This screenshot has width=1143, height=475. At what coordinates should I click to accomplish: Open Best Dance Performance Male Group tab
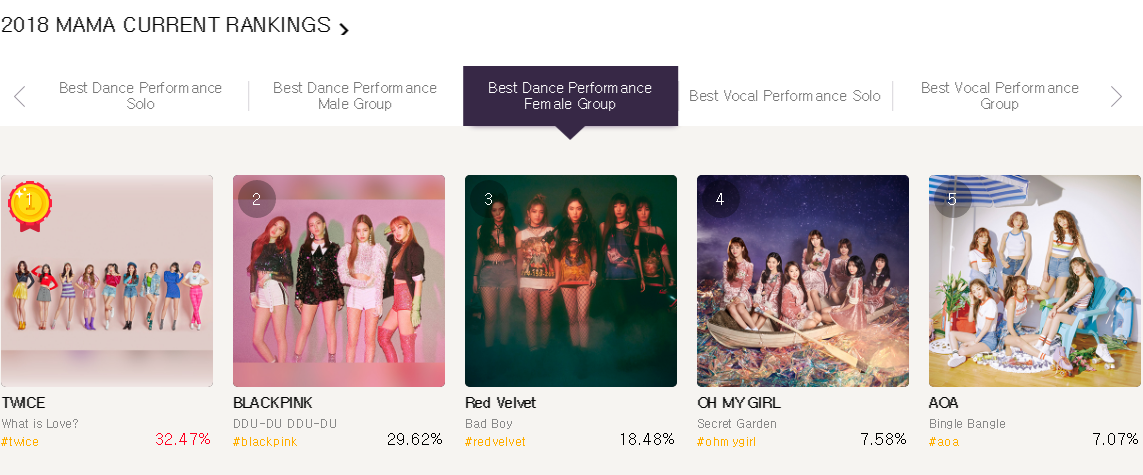[355, 96]
